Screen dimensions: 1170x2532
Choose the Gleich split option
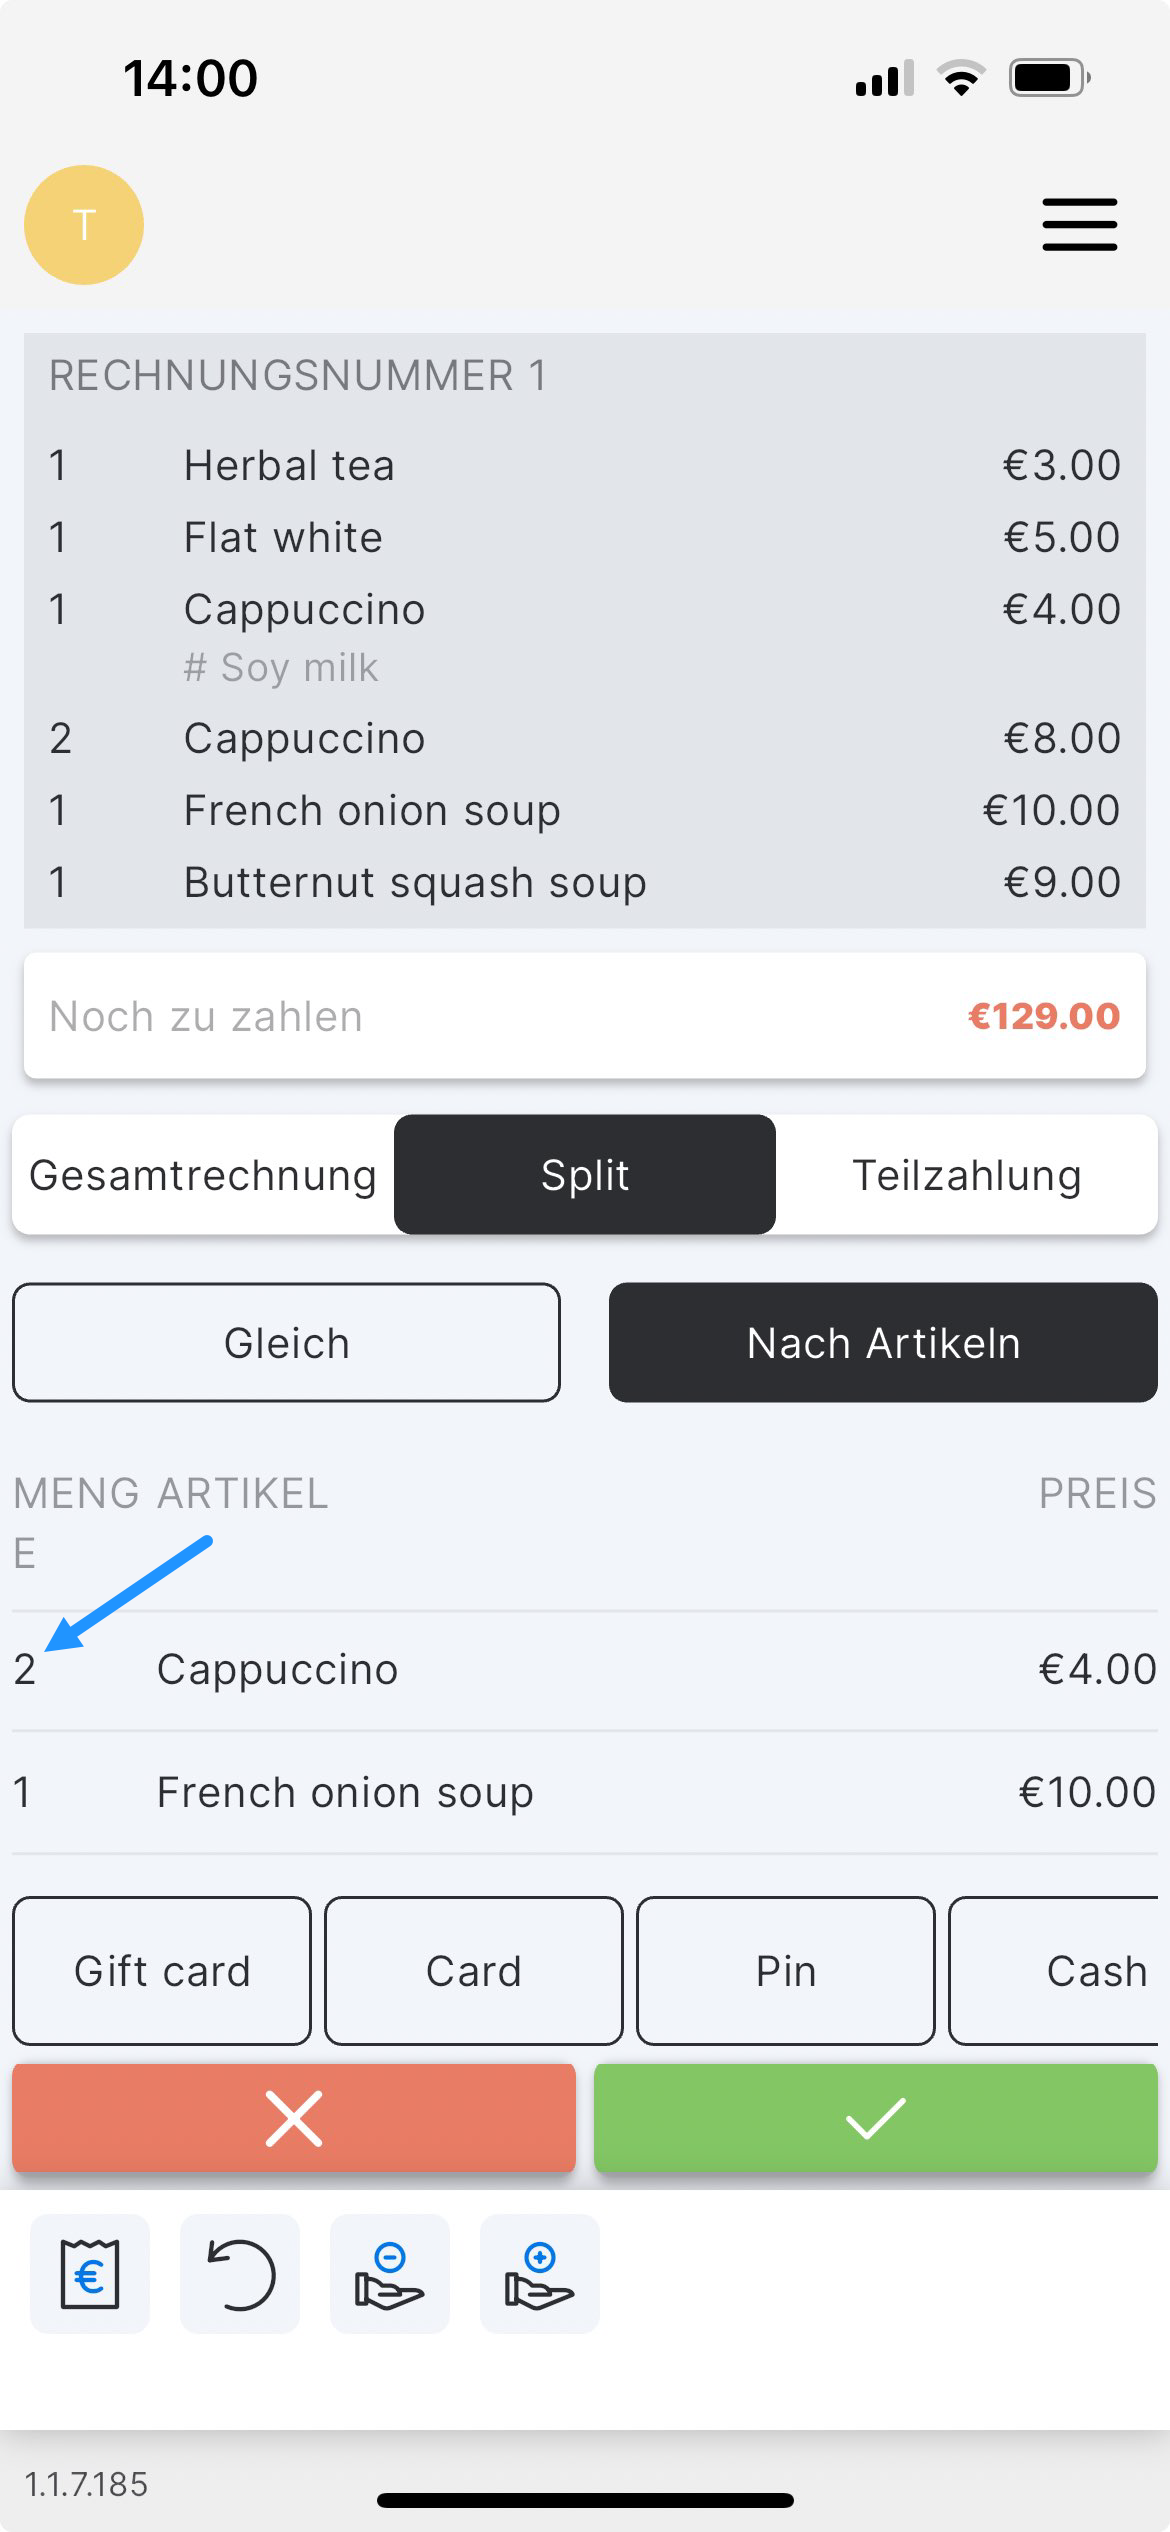(x=286, y=1343)
